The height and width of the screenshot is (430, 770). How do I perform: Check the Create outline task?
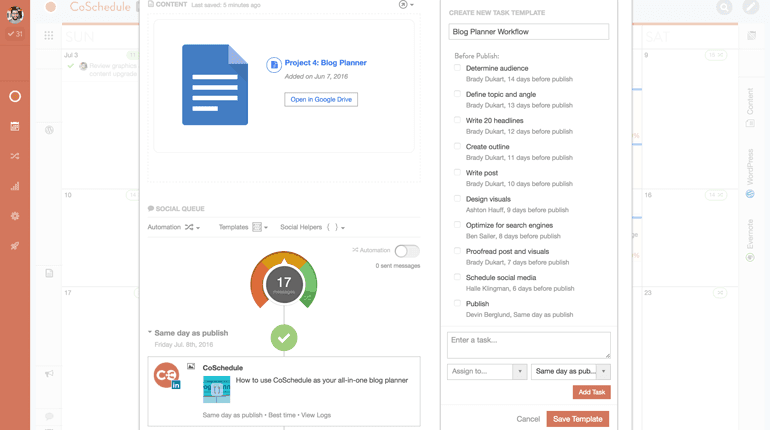click(457, 146)
